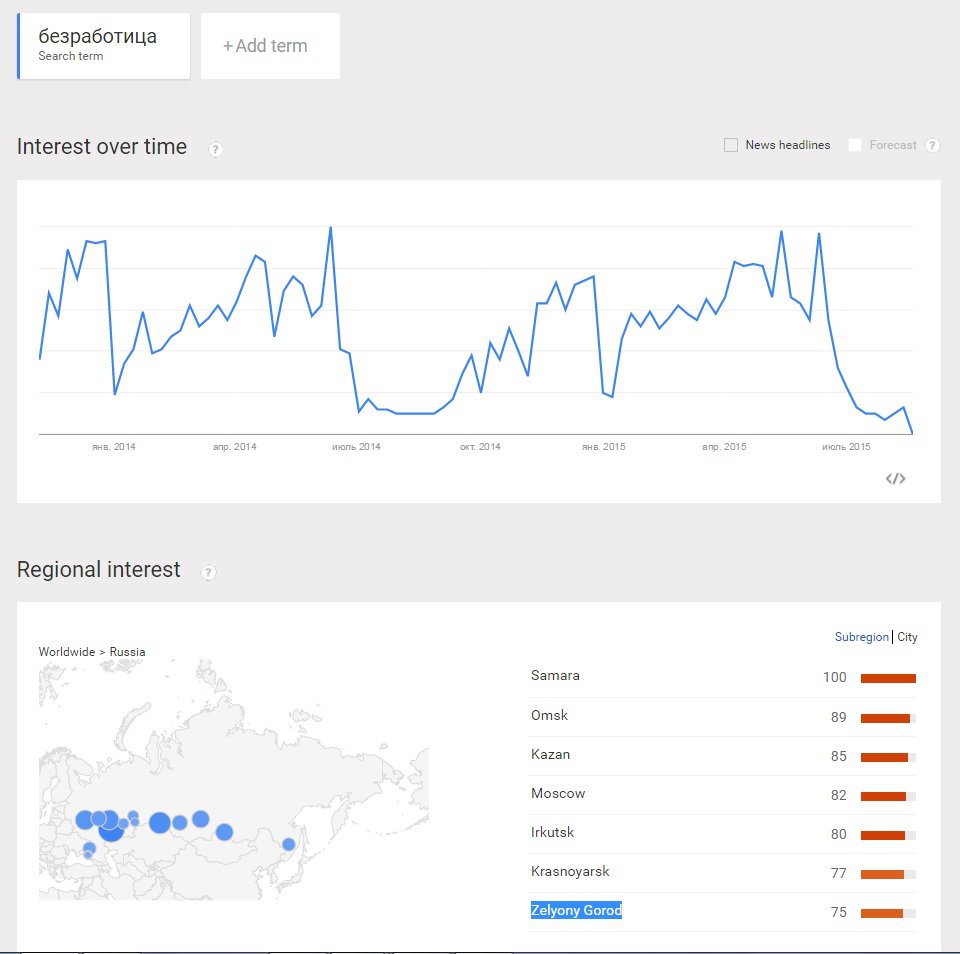Viewport: 960px width, 954px height.
Task: Select Krasnoyarsk from the ranking list
Action: pos(570,871)
